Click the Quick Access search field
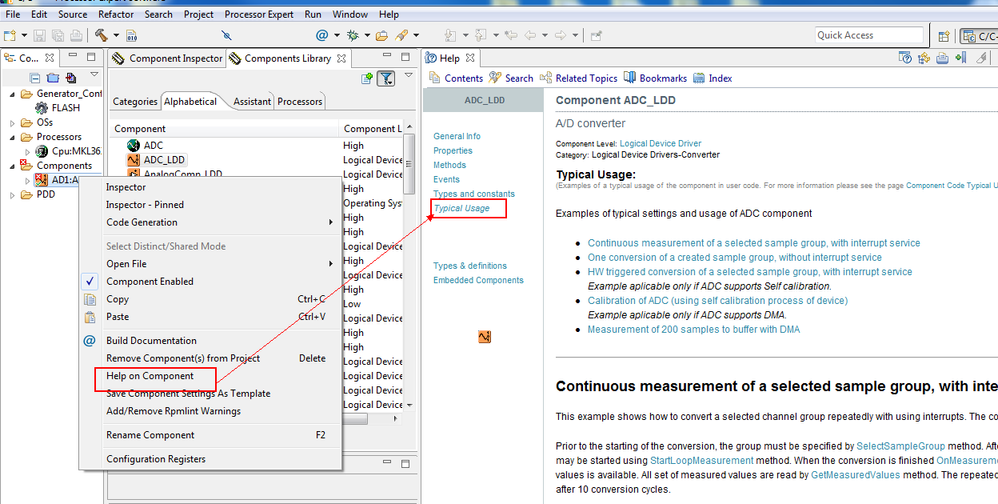Image resolution: width=998 pixels, height=504 pixels. coord(869,36)
